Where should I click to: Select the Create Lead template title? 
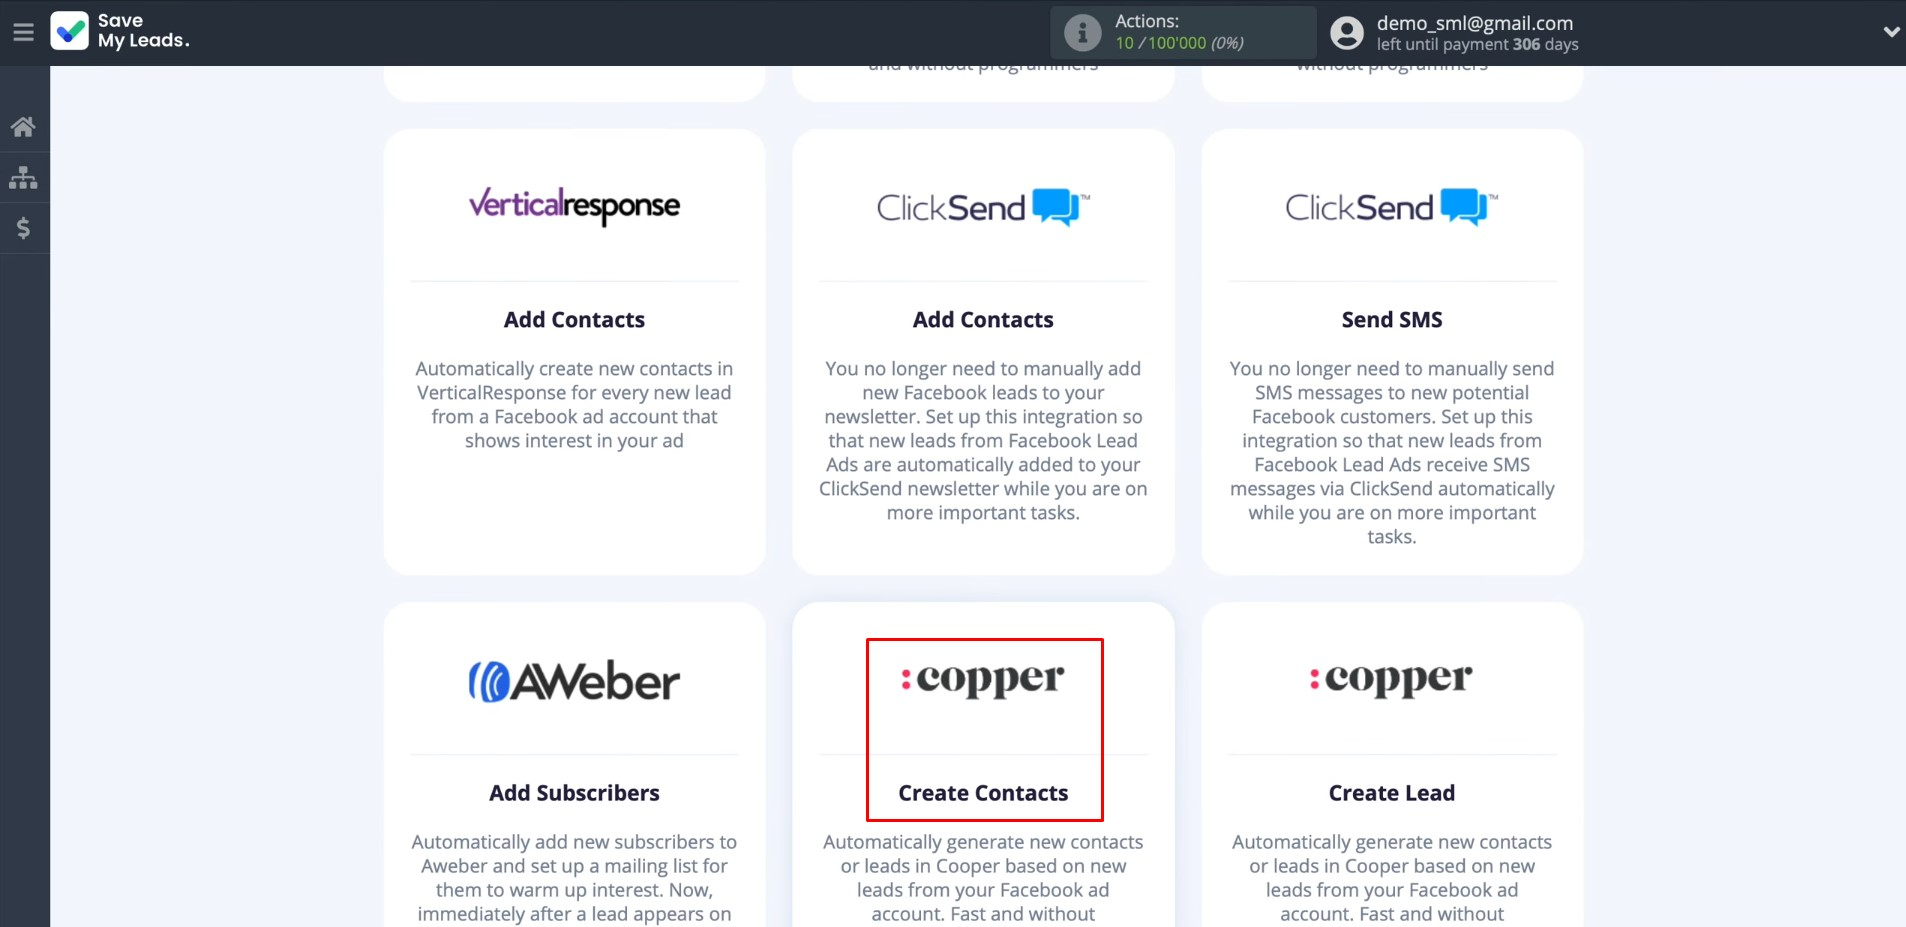point(1392,793)
